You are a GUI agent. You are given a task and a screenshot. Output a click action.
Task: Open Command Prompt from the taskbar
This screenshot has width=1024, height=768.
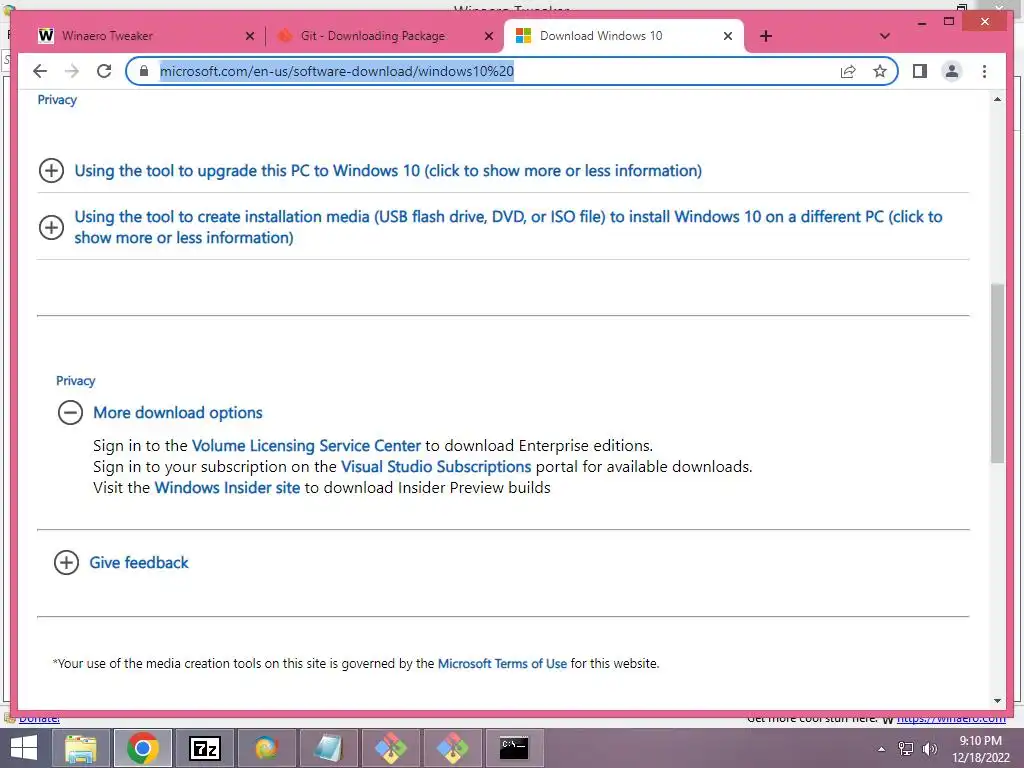514,748
